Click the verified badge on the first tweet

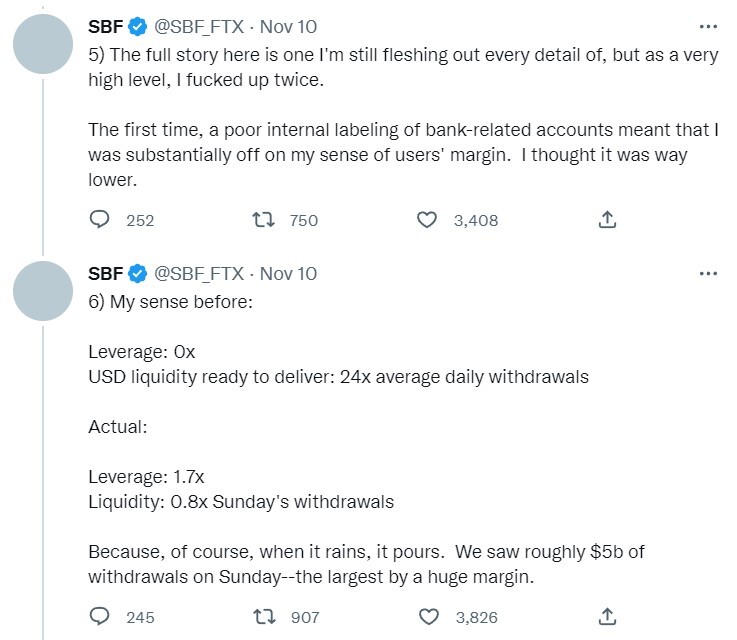(x=137, y=26)
